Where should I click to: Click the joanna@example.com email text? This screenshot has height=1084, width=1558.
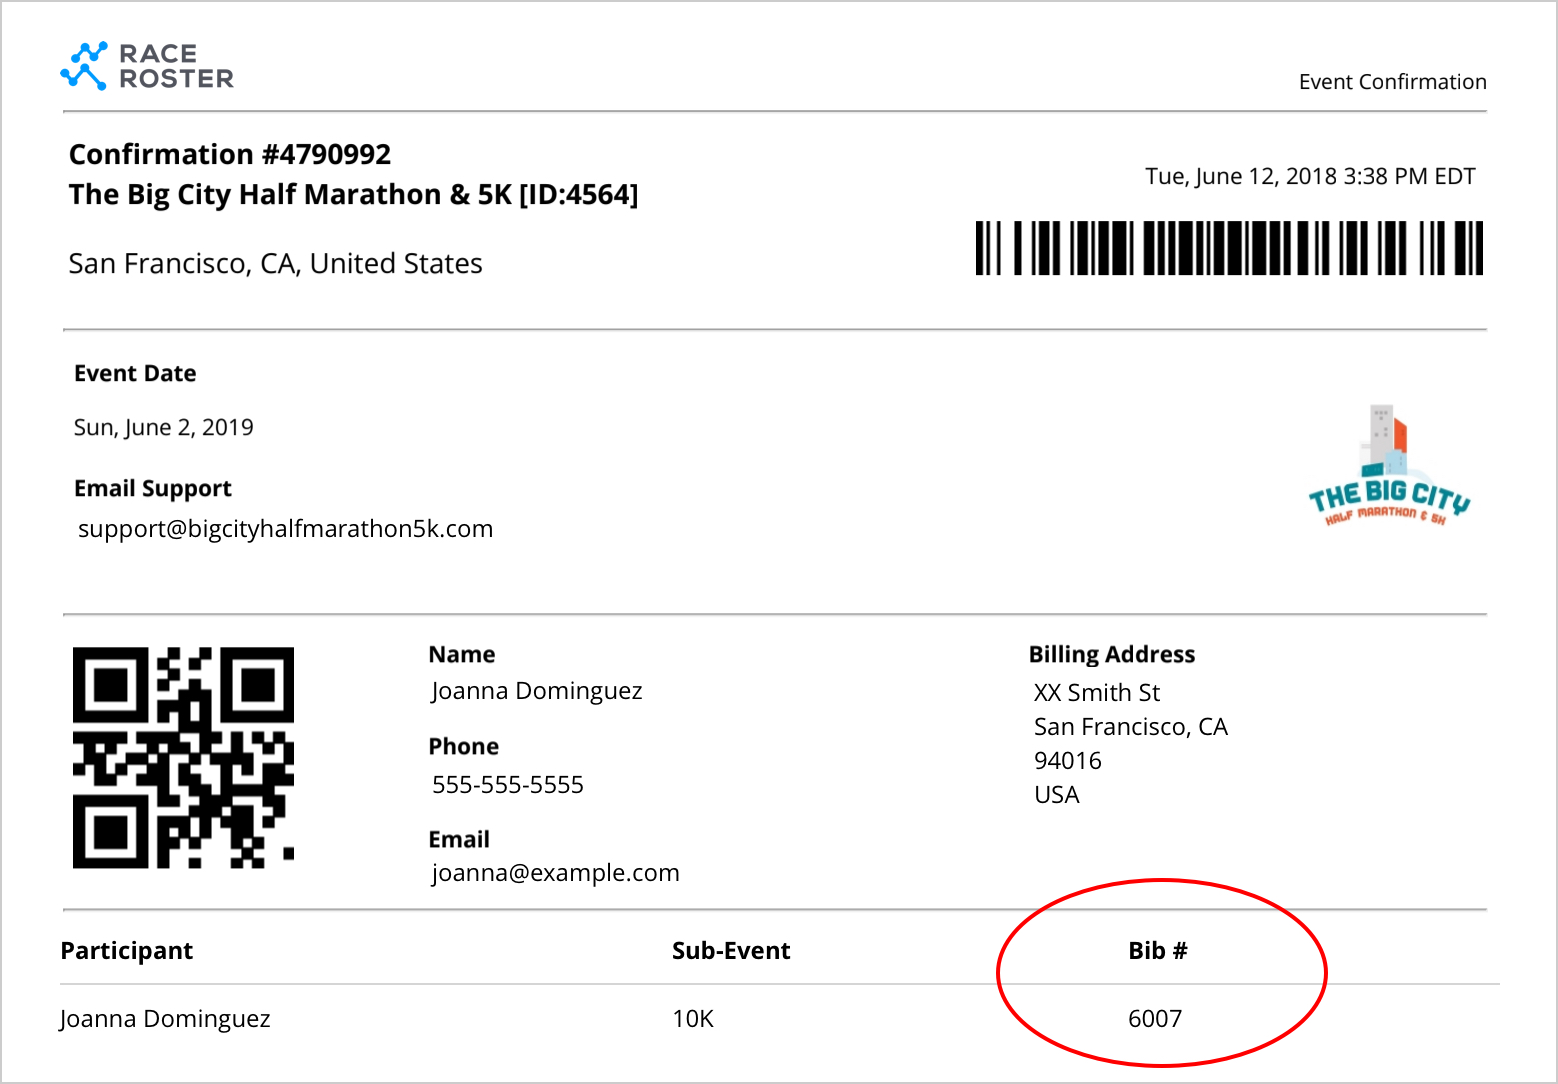(555, 873)
